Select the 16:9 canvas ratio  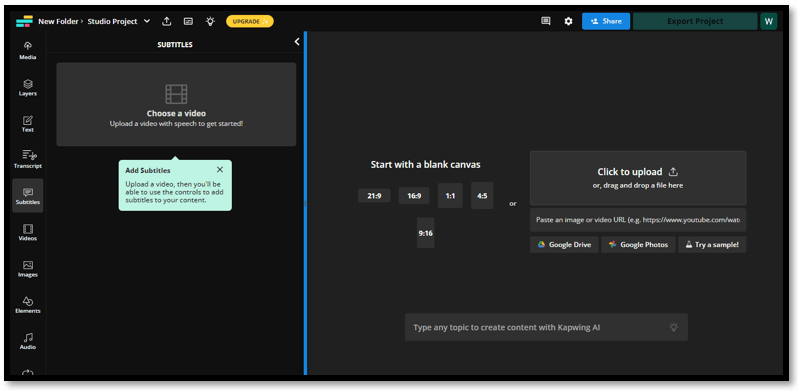point(414,196)
